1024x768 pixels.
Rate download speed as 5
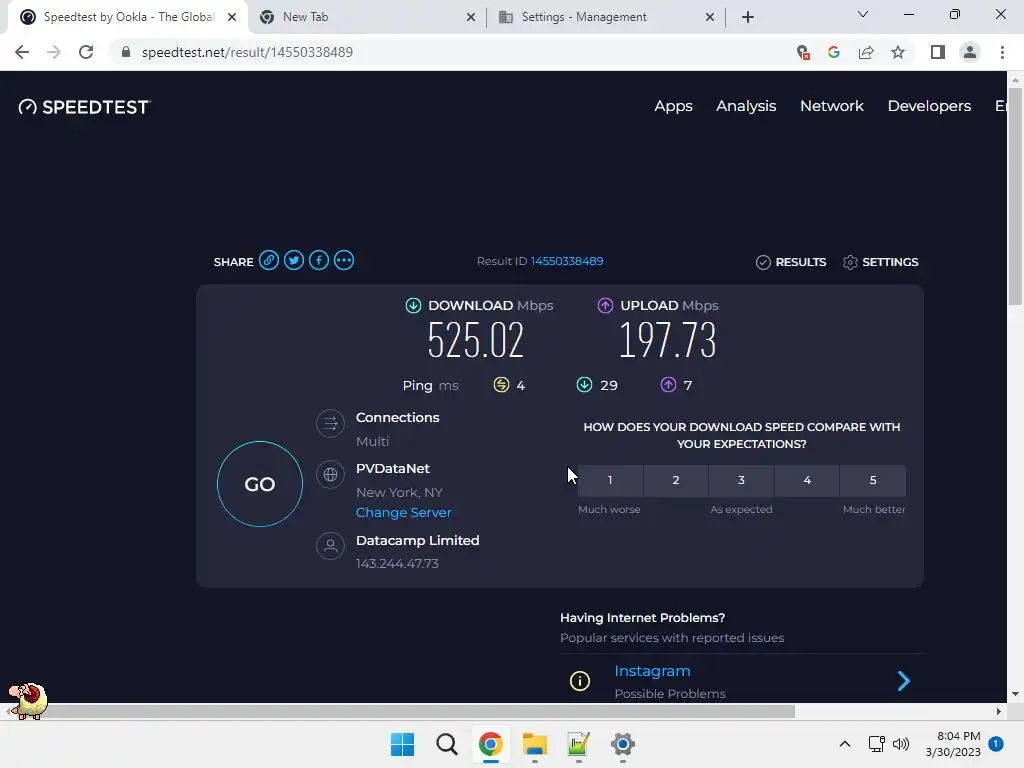click(x=873, y=481)
